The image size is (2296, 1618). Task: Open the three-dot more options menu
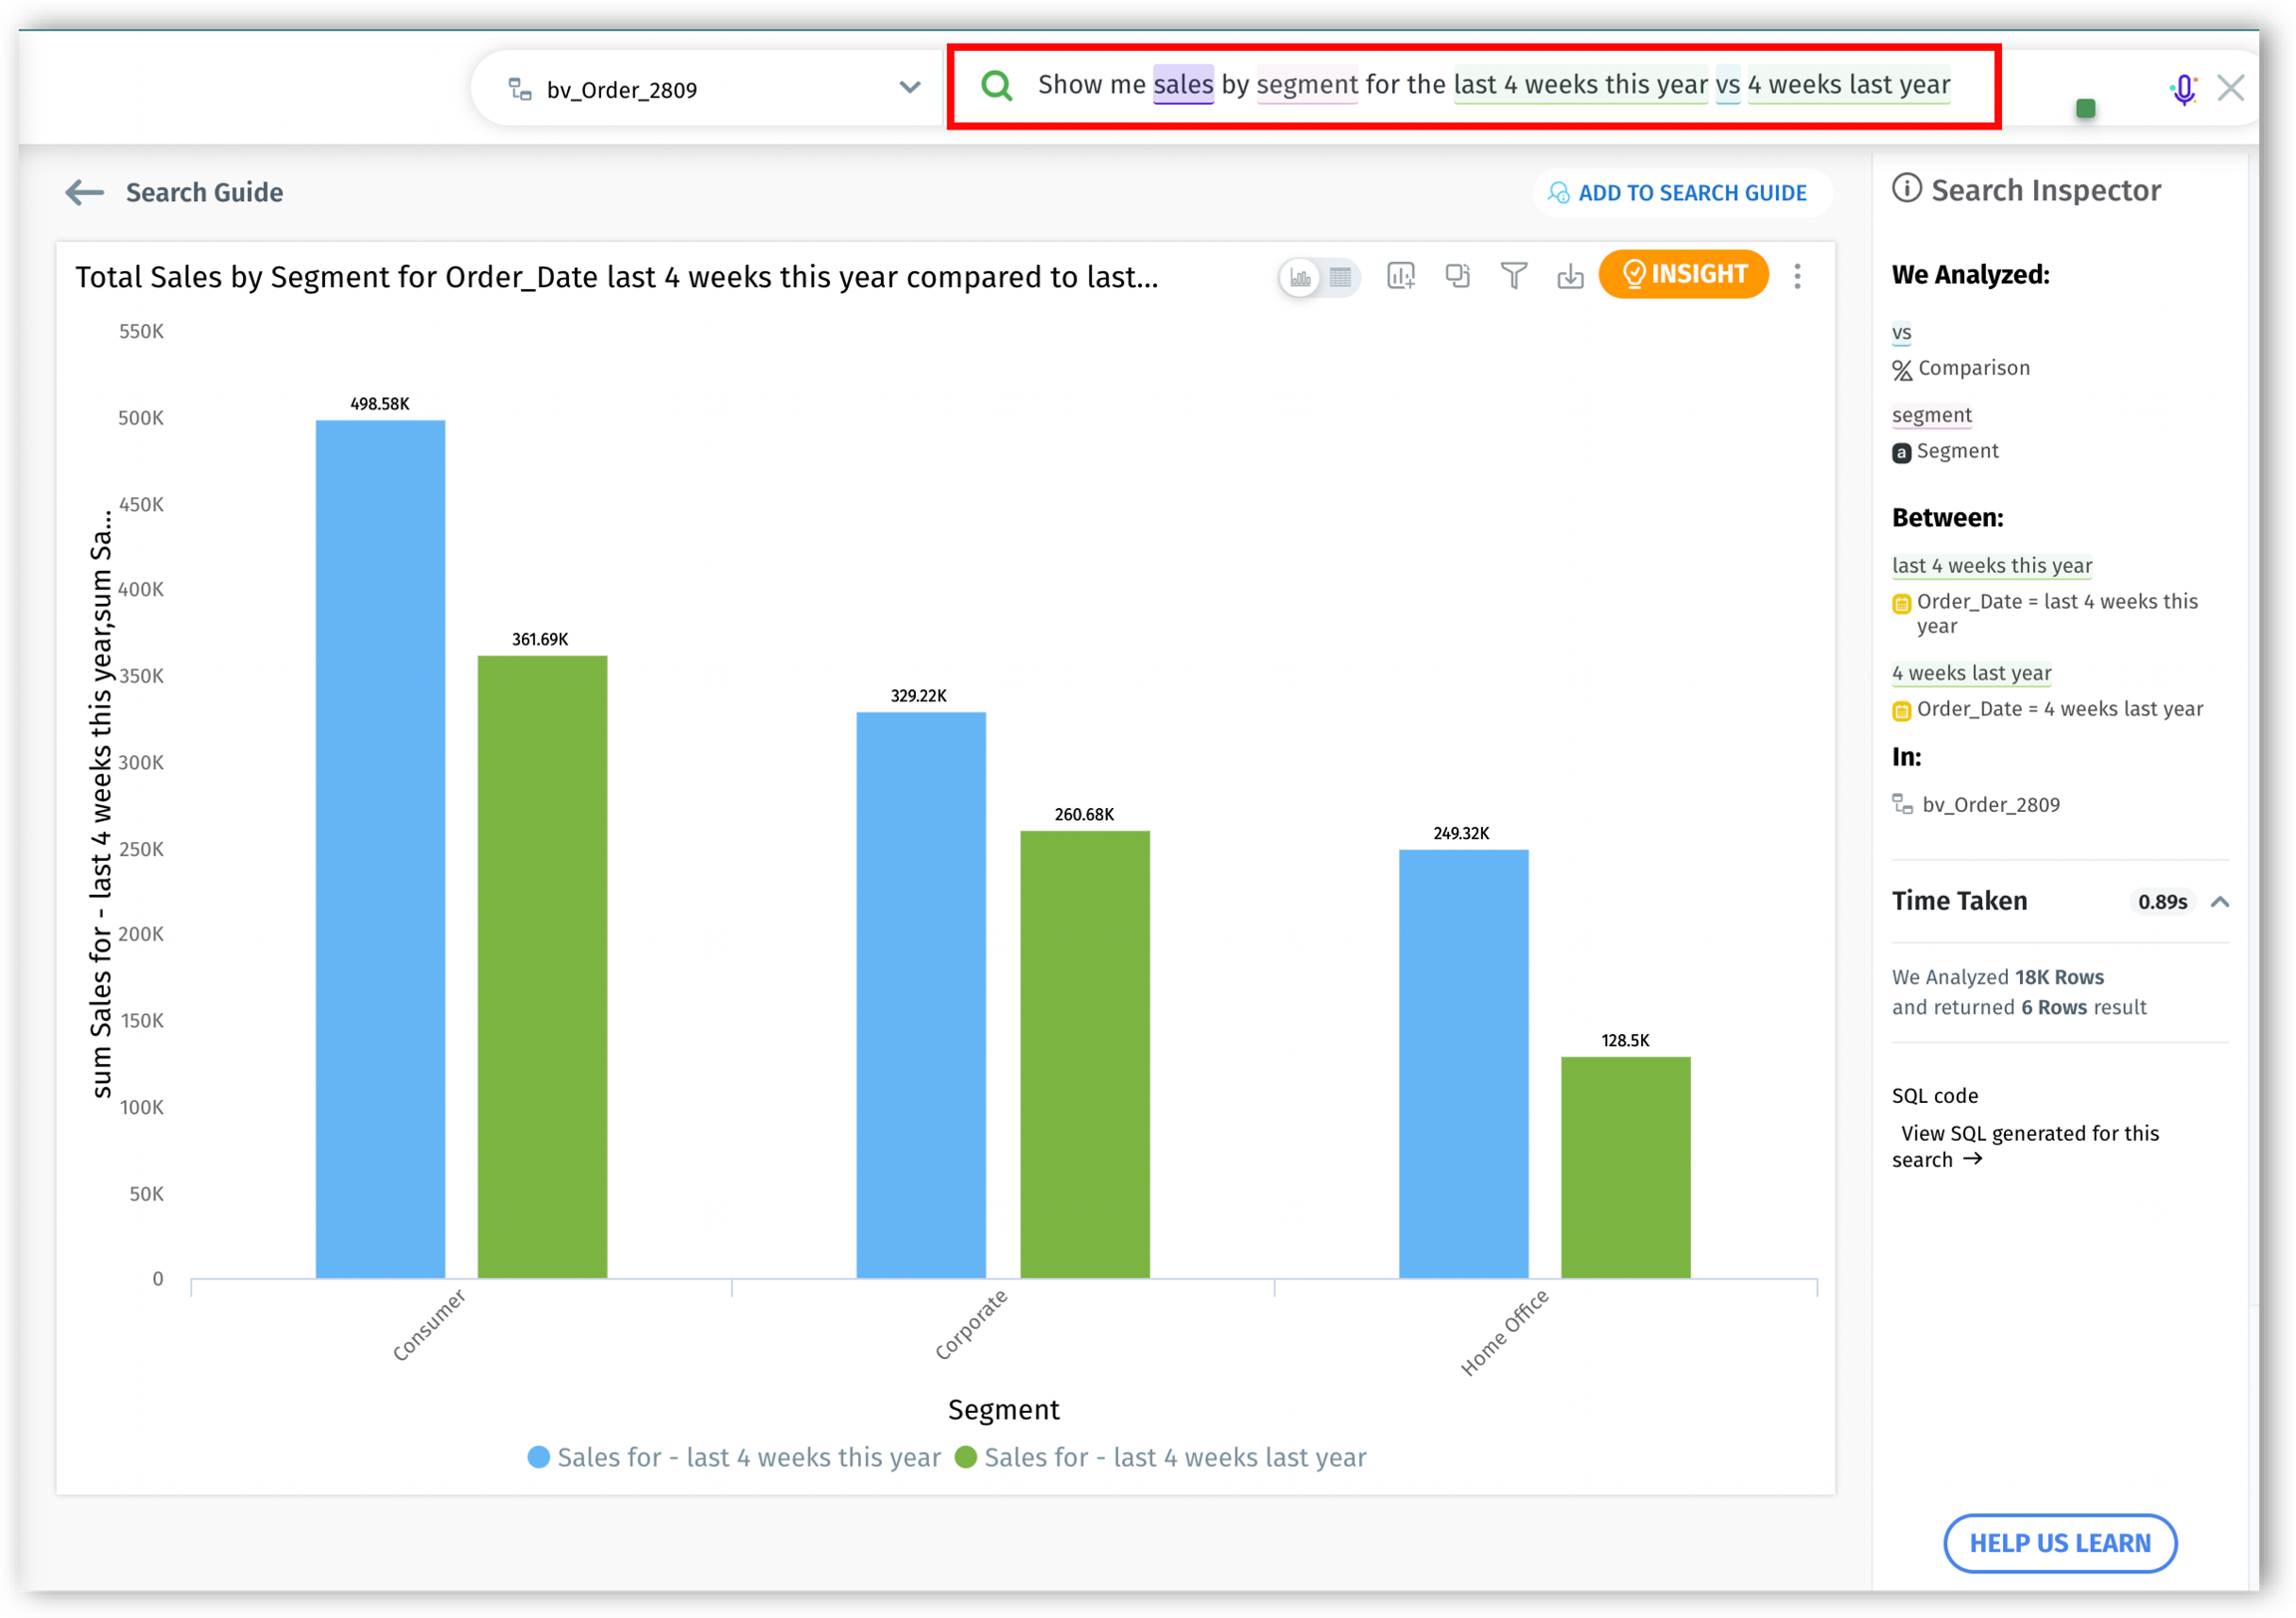coord(1797,276)
